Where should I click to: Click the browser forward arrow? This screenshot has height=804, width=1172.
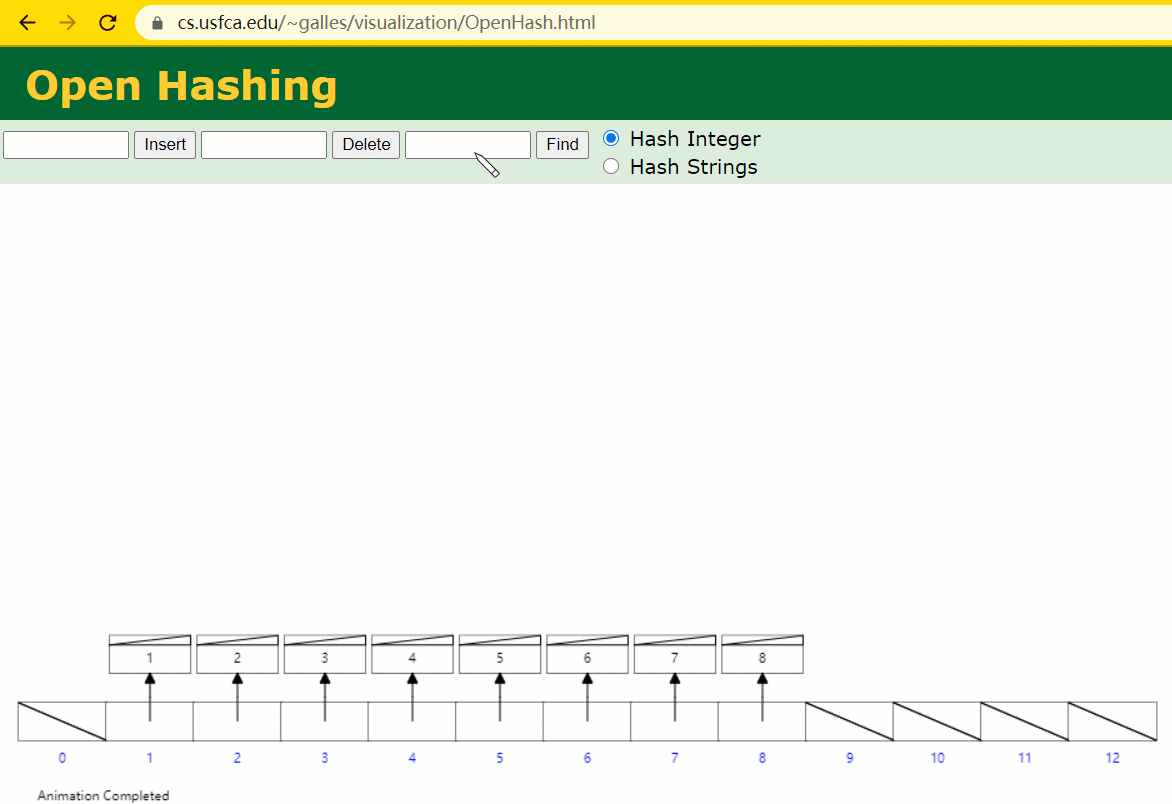[x=68, y=22]
